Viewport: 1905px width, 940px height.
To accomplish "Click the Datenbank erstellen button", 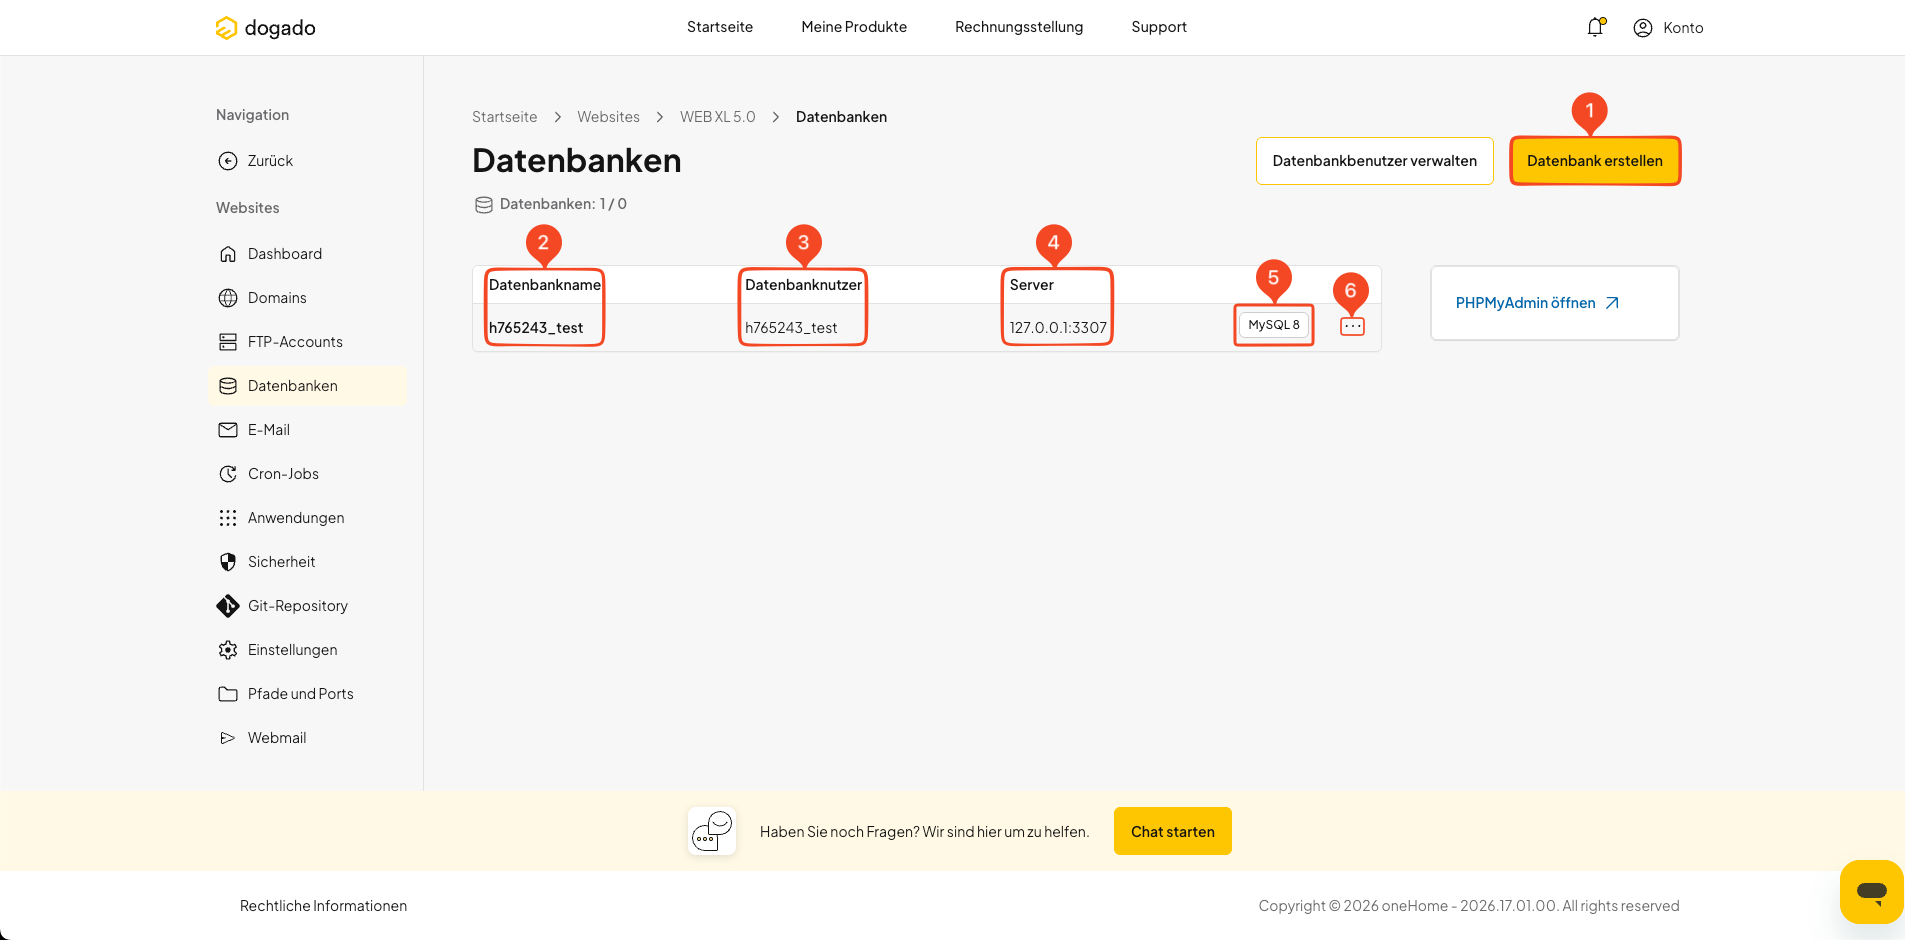I will pos(1595,161).
